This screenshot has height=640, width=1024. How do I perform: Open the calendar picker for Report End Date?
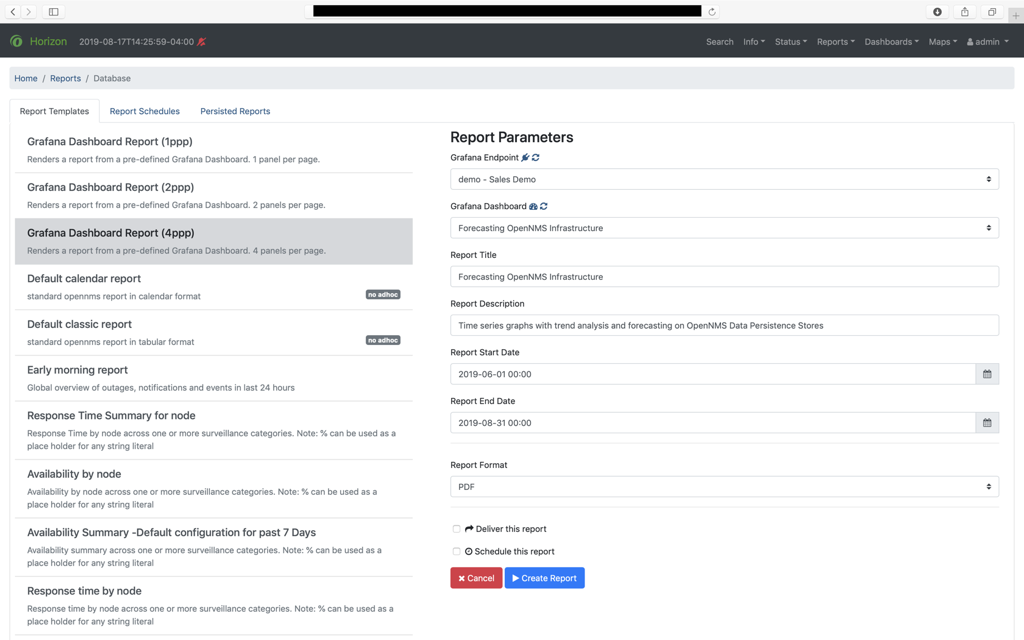987,422
